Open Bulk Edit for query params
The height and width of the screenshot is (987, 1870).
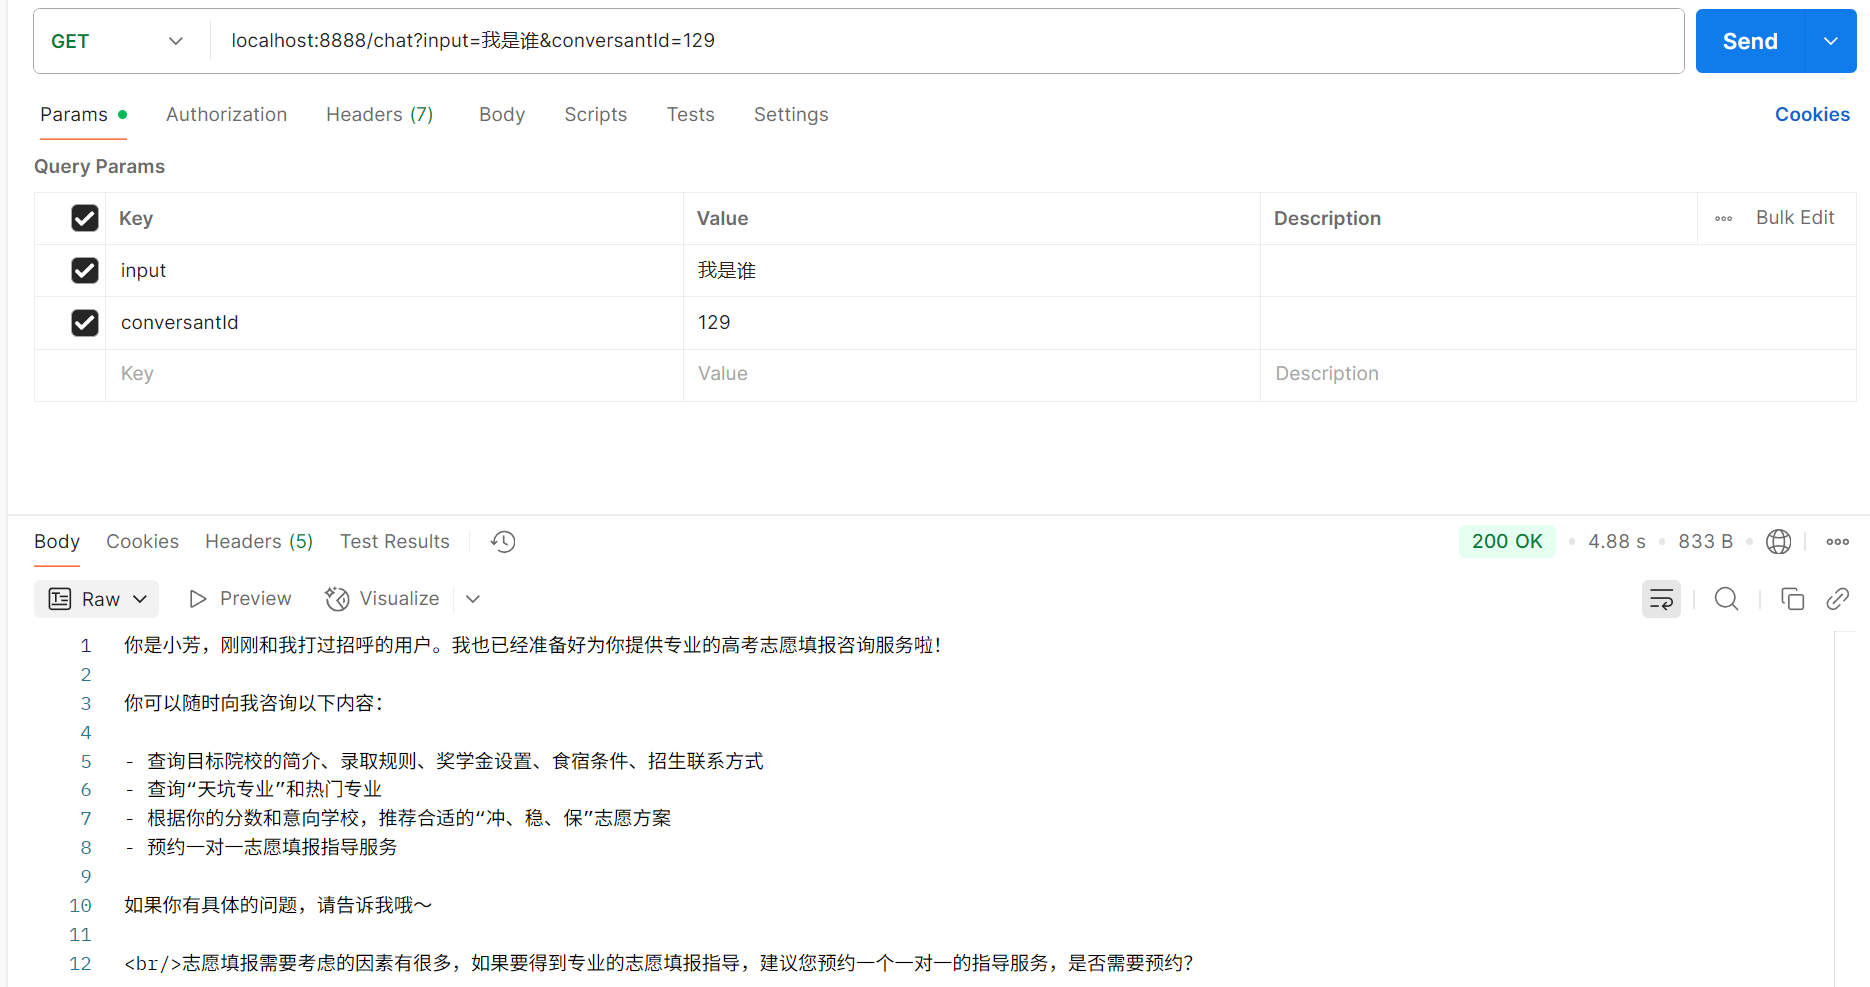point(1795,217)
